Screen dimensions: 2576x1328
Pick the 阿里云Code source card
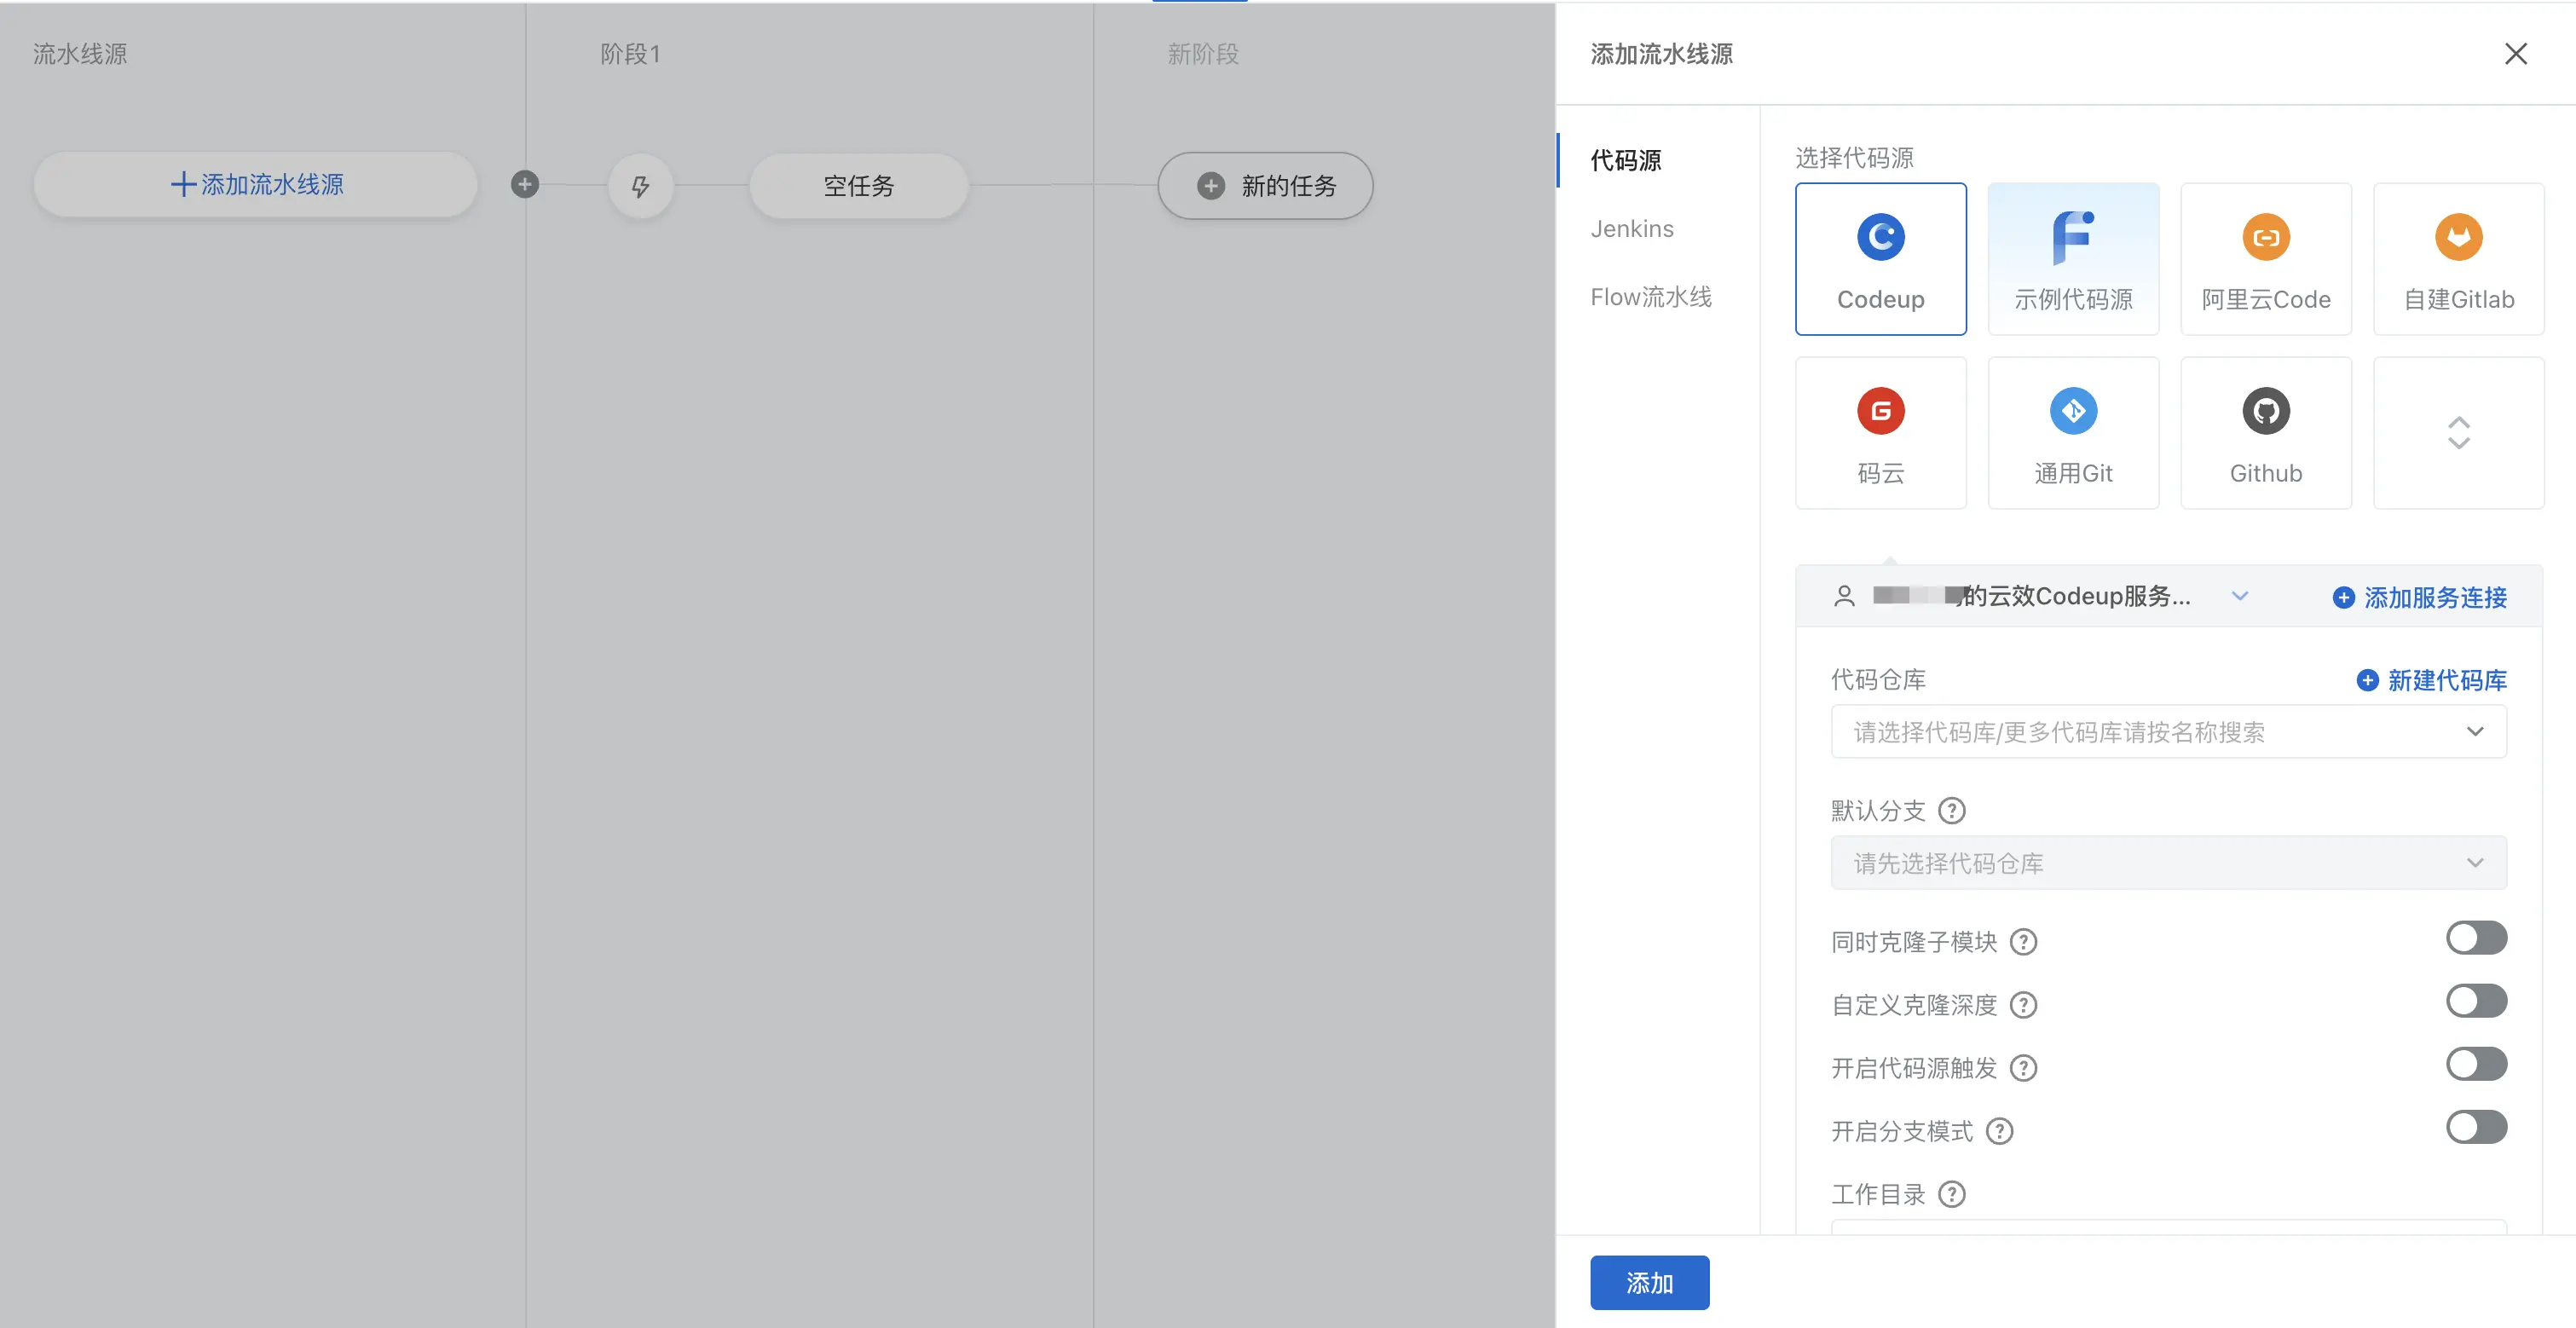tap(2266, 259)
